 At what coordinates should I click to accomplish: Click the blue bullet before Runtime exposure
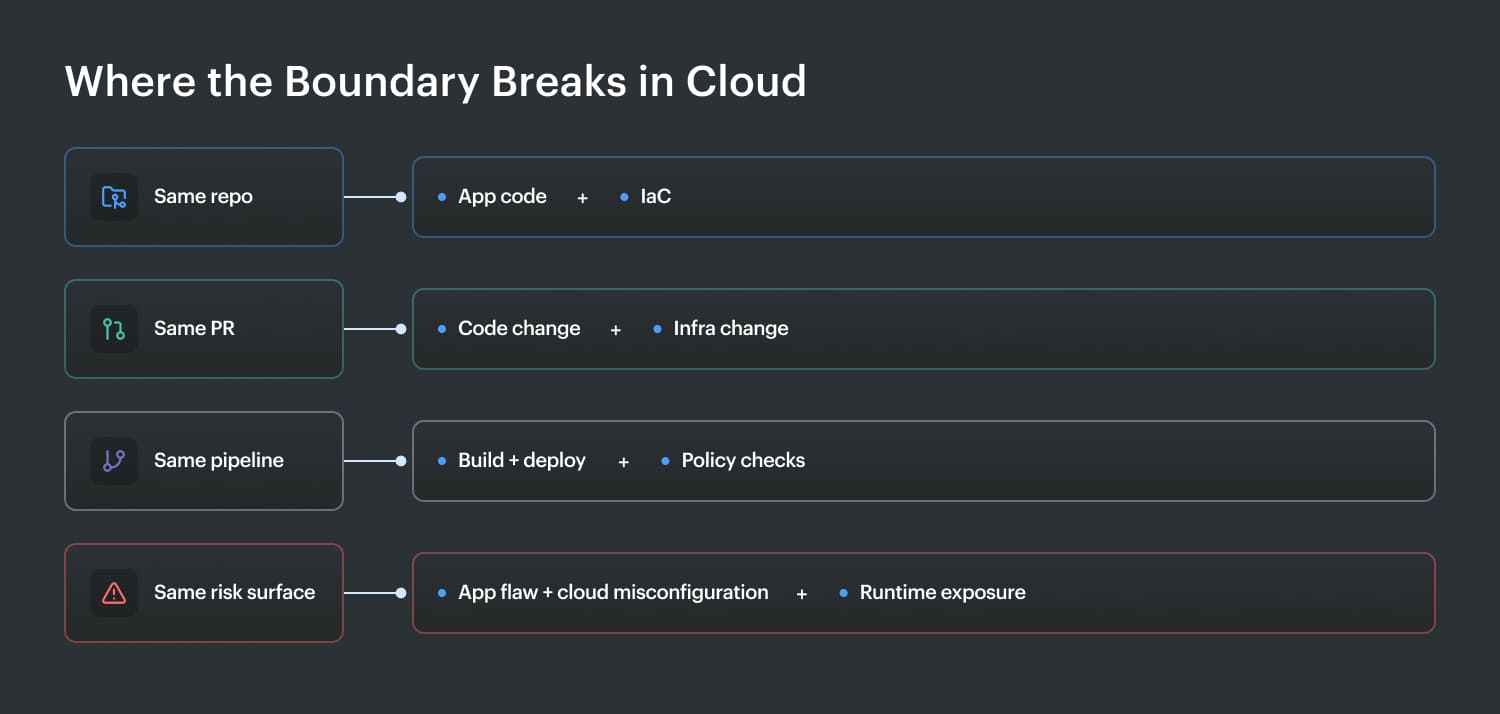pyautogui.click(x=844, y=593)
